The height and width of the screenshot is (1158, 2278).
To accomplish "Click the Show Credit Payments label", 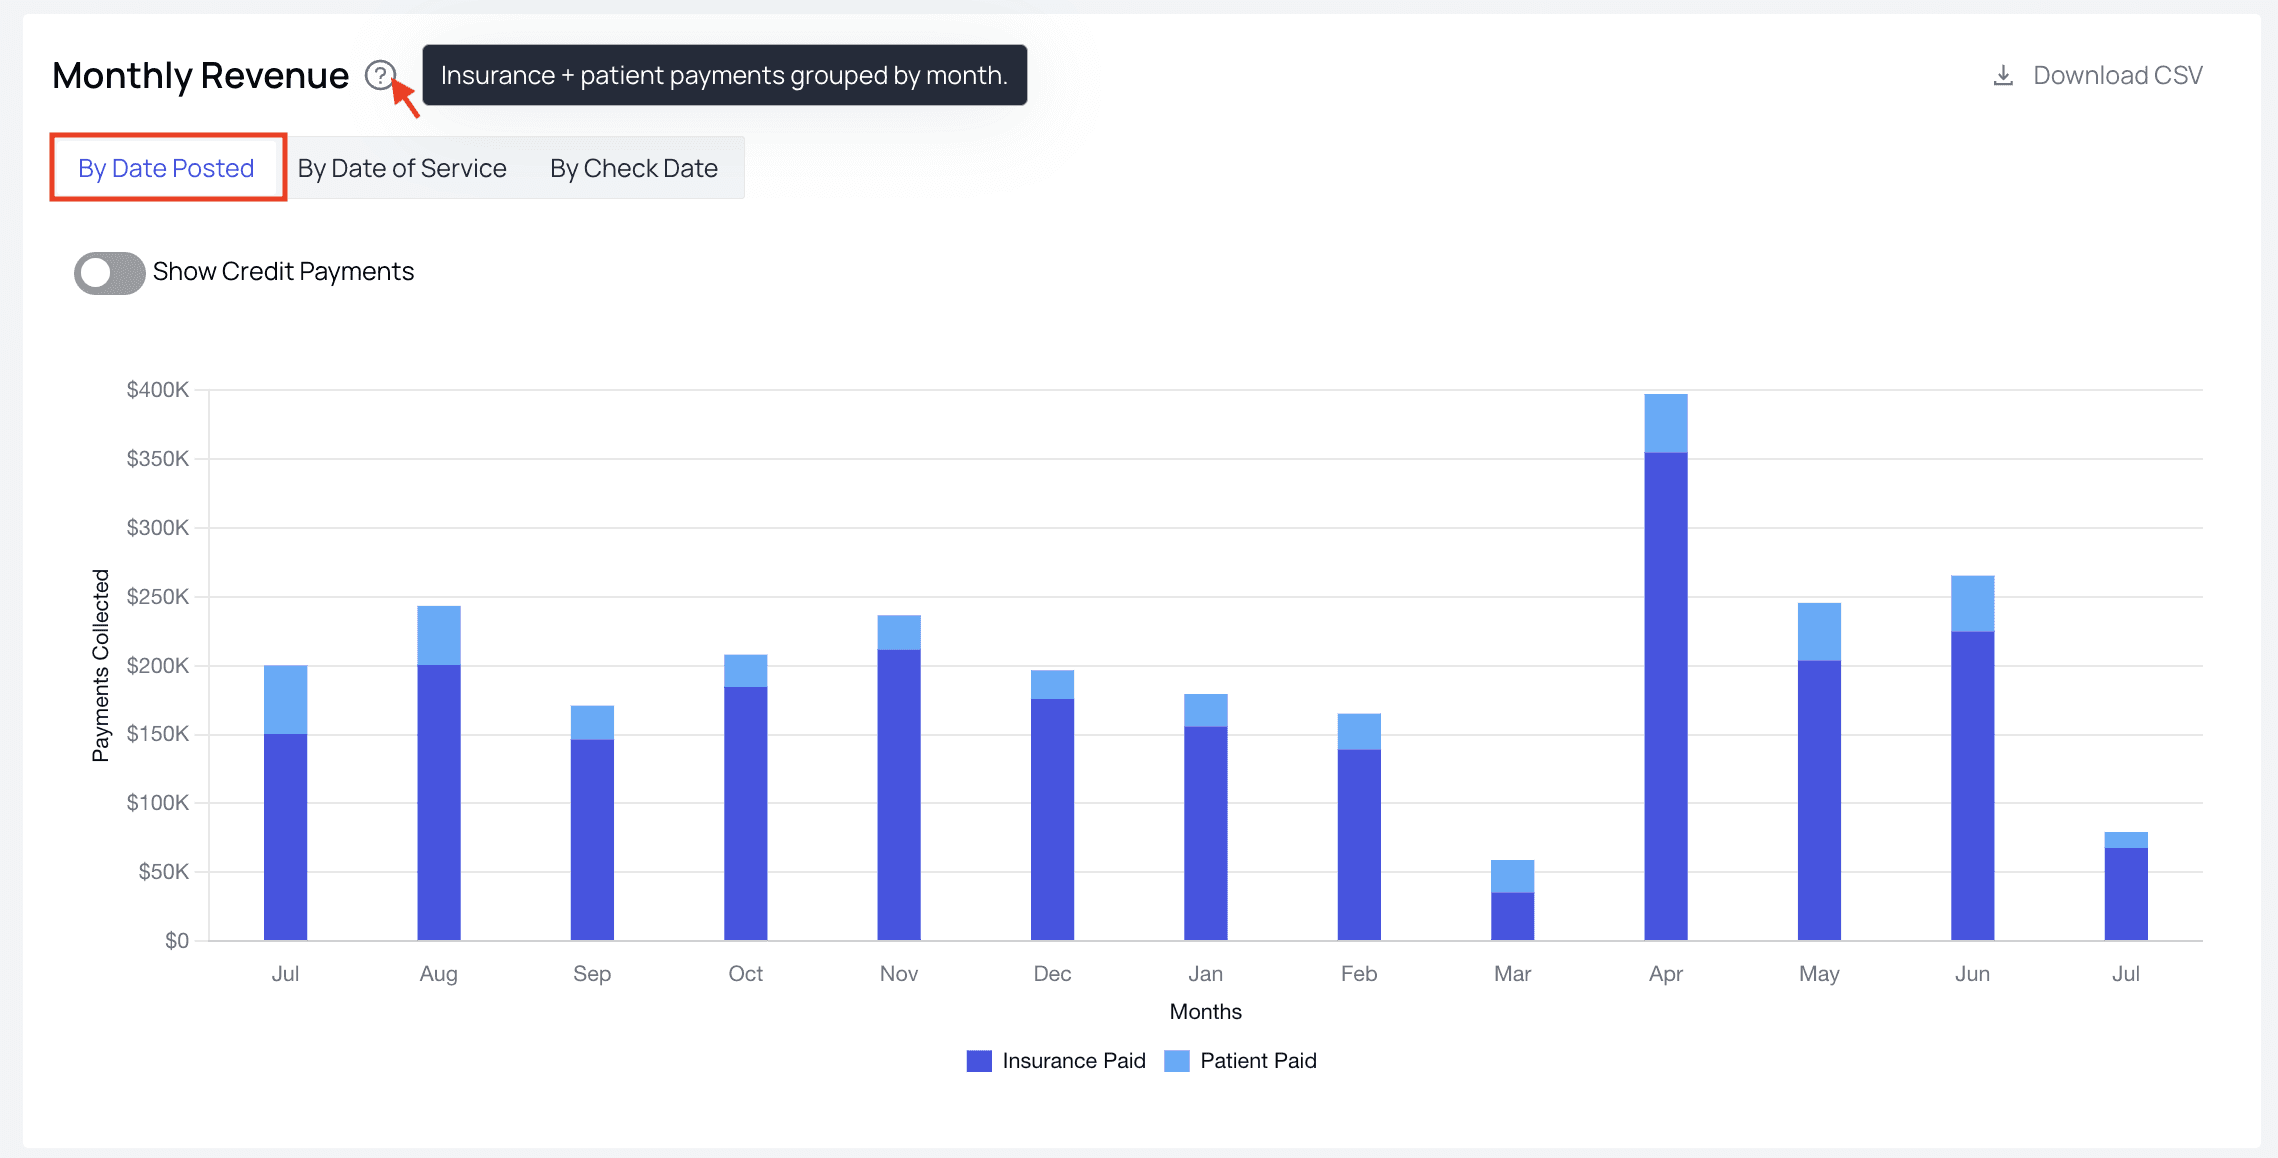I will pyautogui.click(x=283, y=272).
